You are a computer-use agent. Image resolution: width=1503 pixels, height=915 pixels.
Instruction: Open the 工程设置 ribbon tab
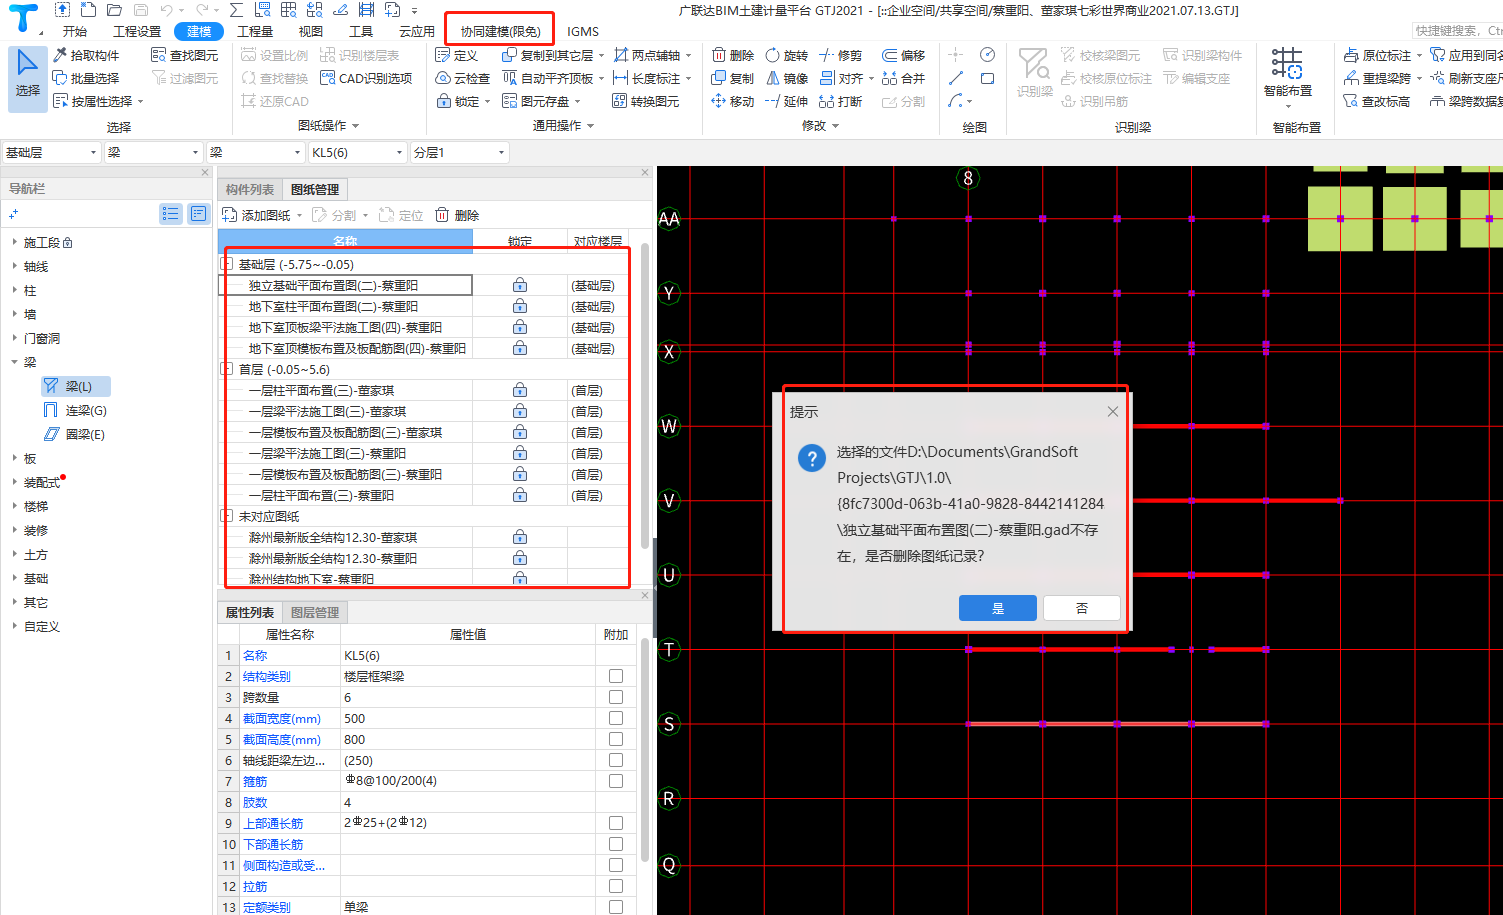point(137,31)
